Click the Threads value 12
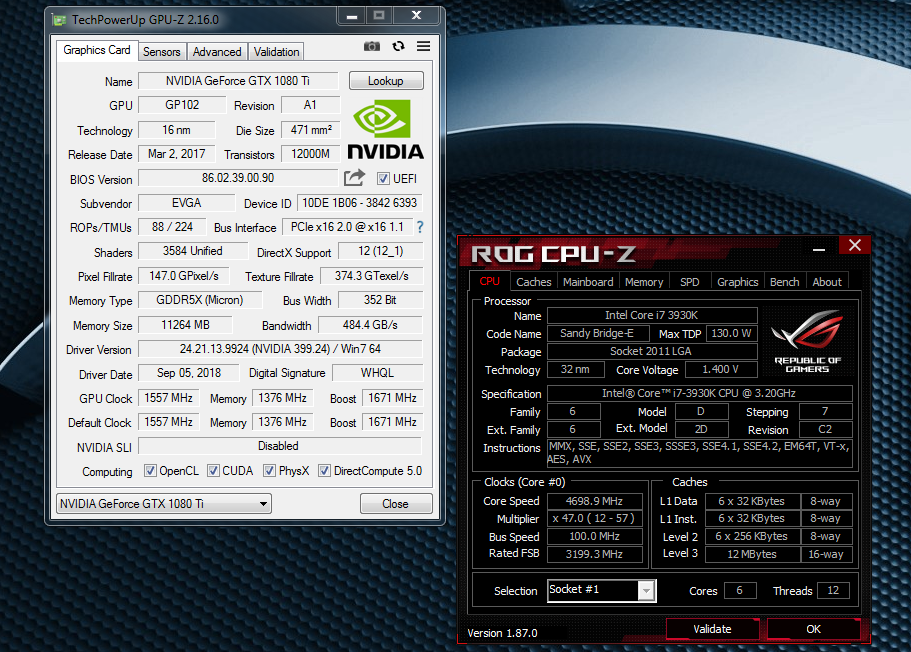This screenshot has width=911, height=652. (833, 590)
